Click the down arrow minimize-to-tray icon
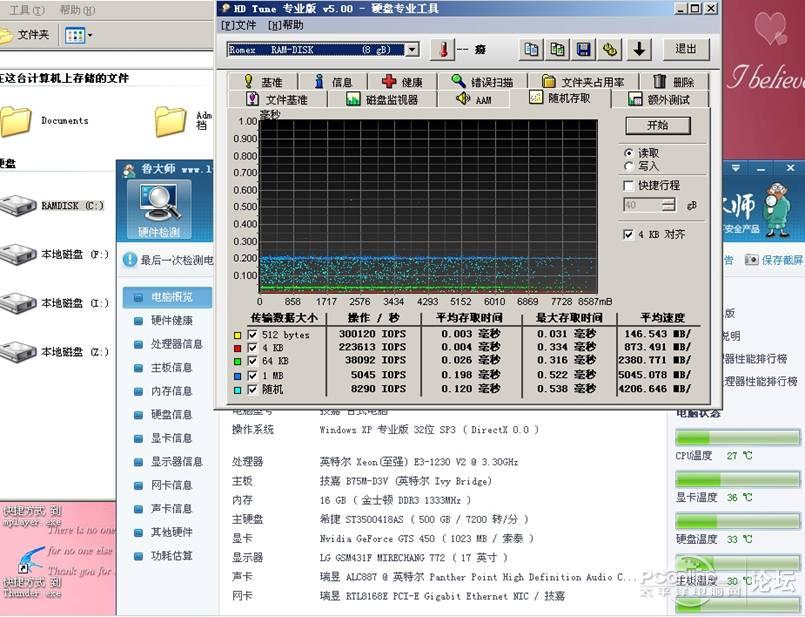Image resolution: width=805 pixels, height=617 pixels. (x=639, y=49)
